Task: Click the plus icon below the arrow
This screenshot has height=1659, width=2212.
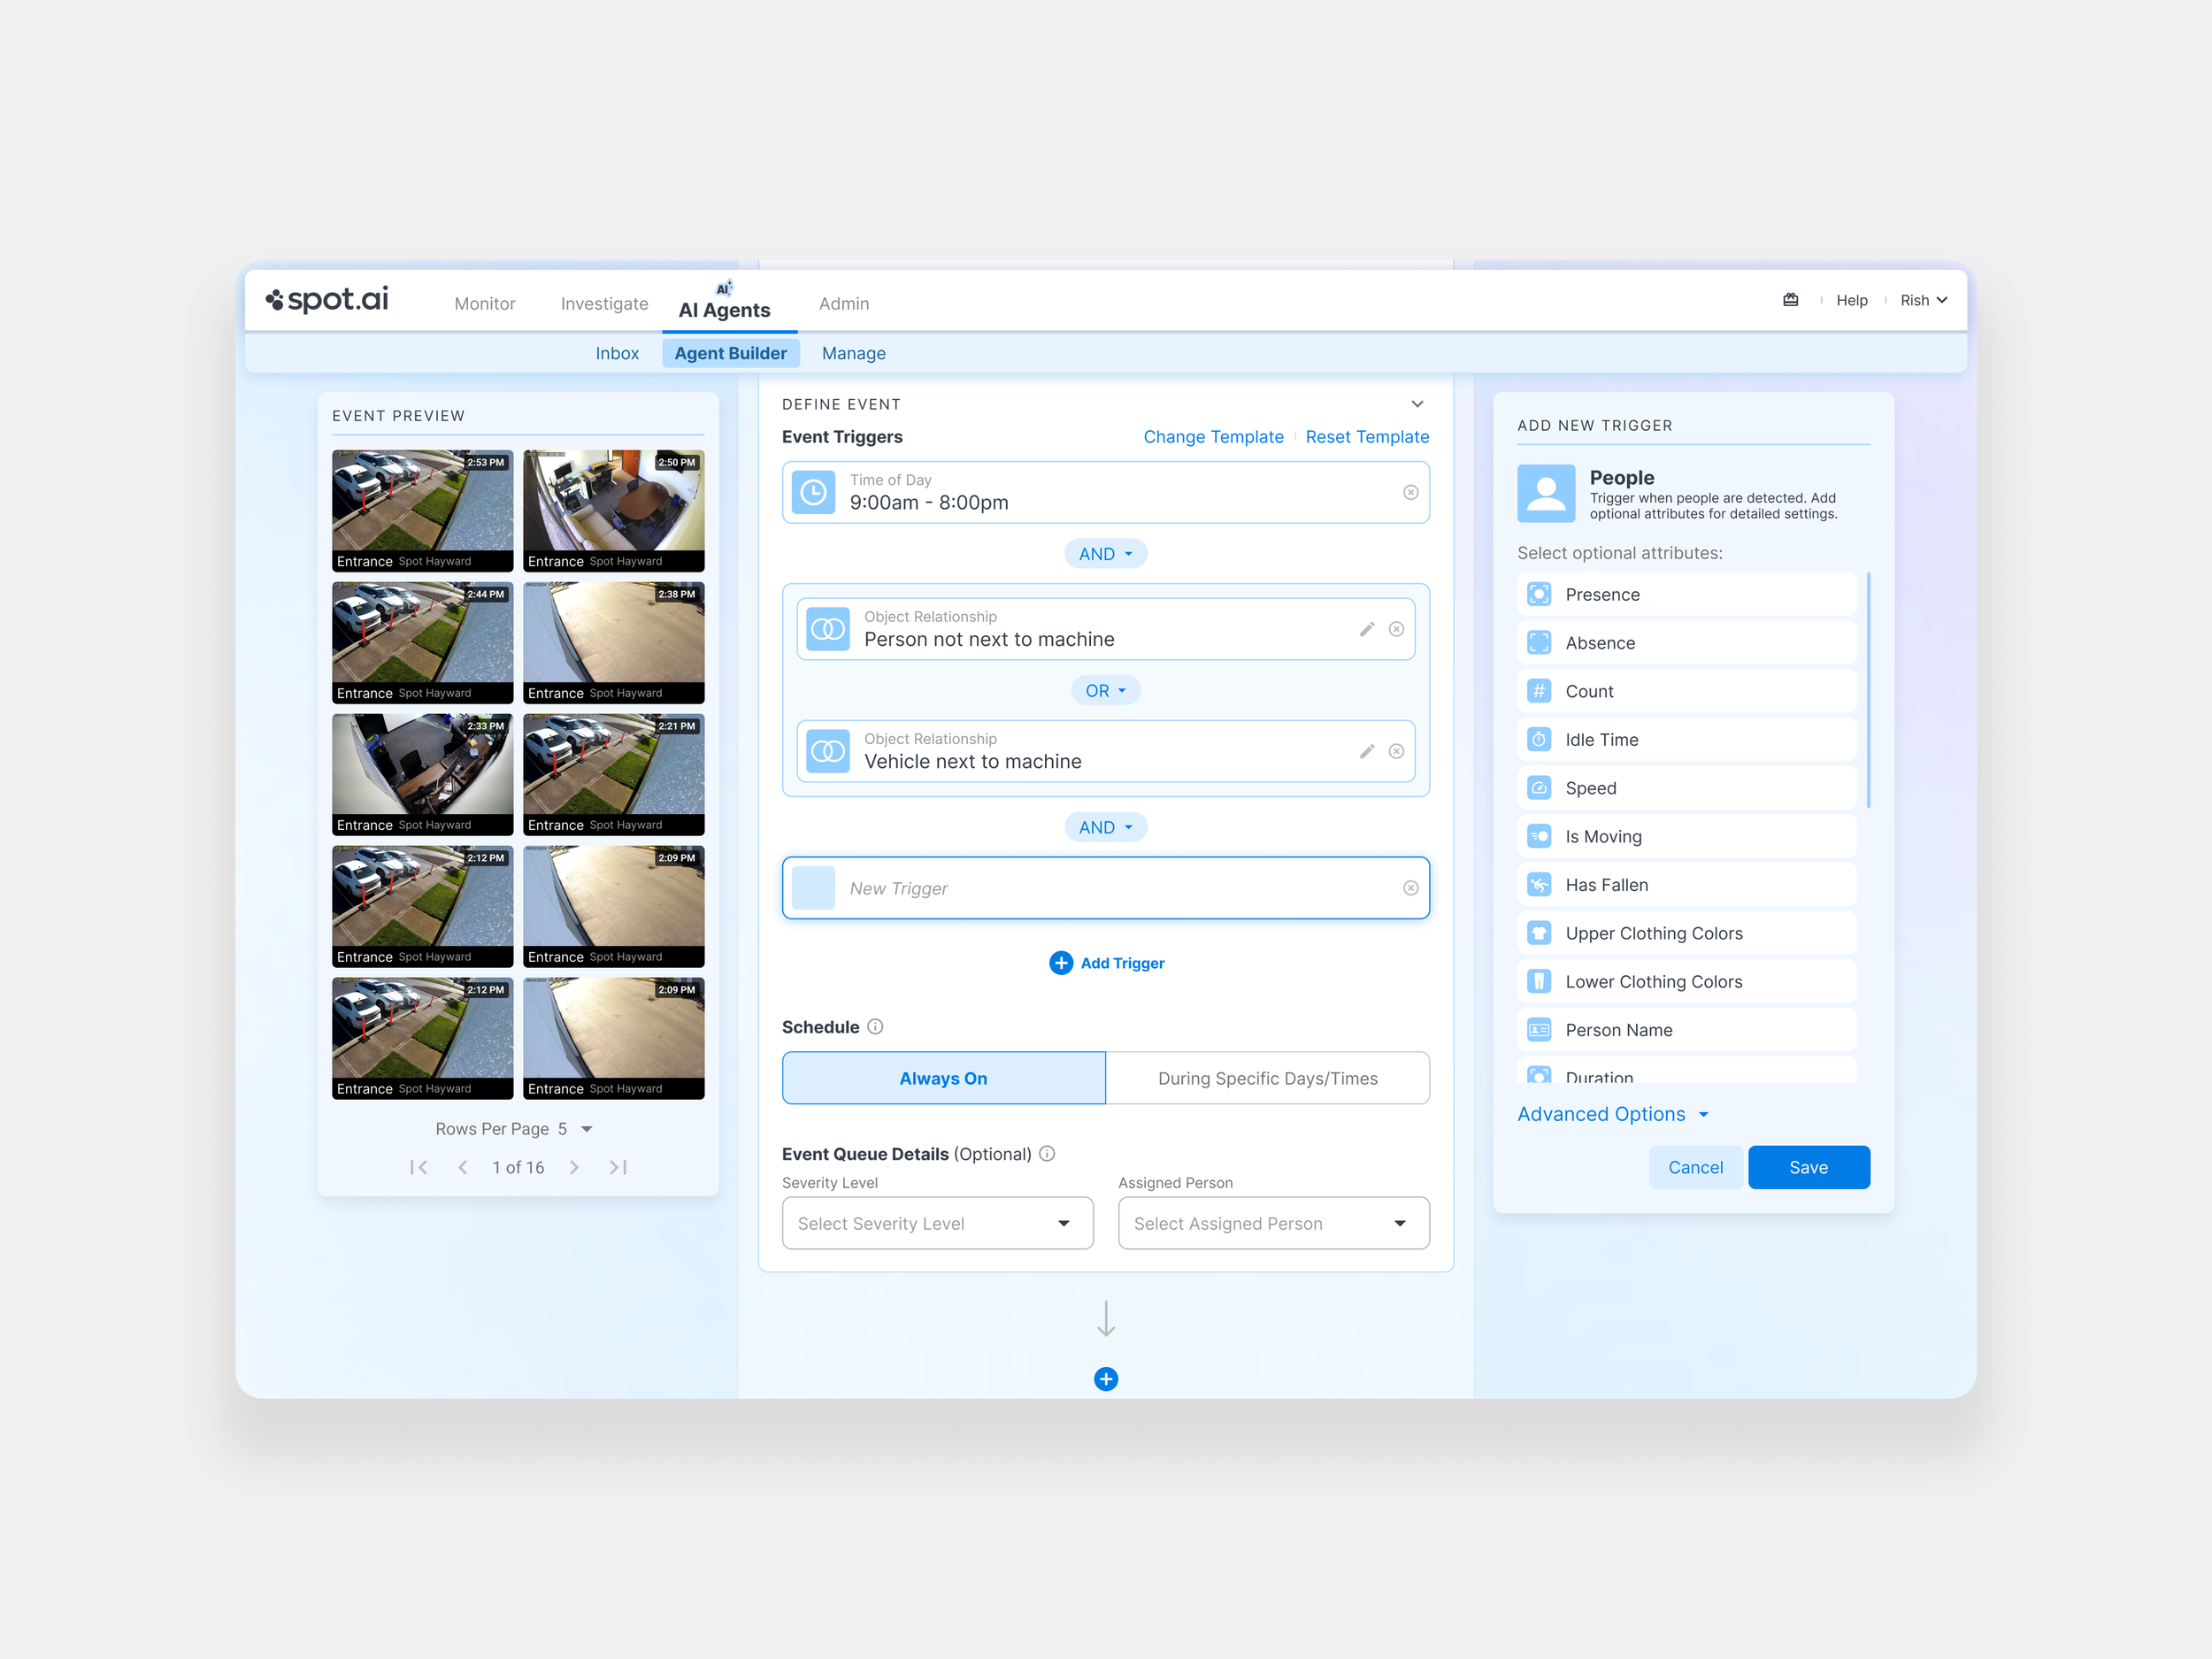Action: [1105, 1379]
